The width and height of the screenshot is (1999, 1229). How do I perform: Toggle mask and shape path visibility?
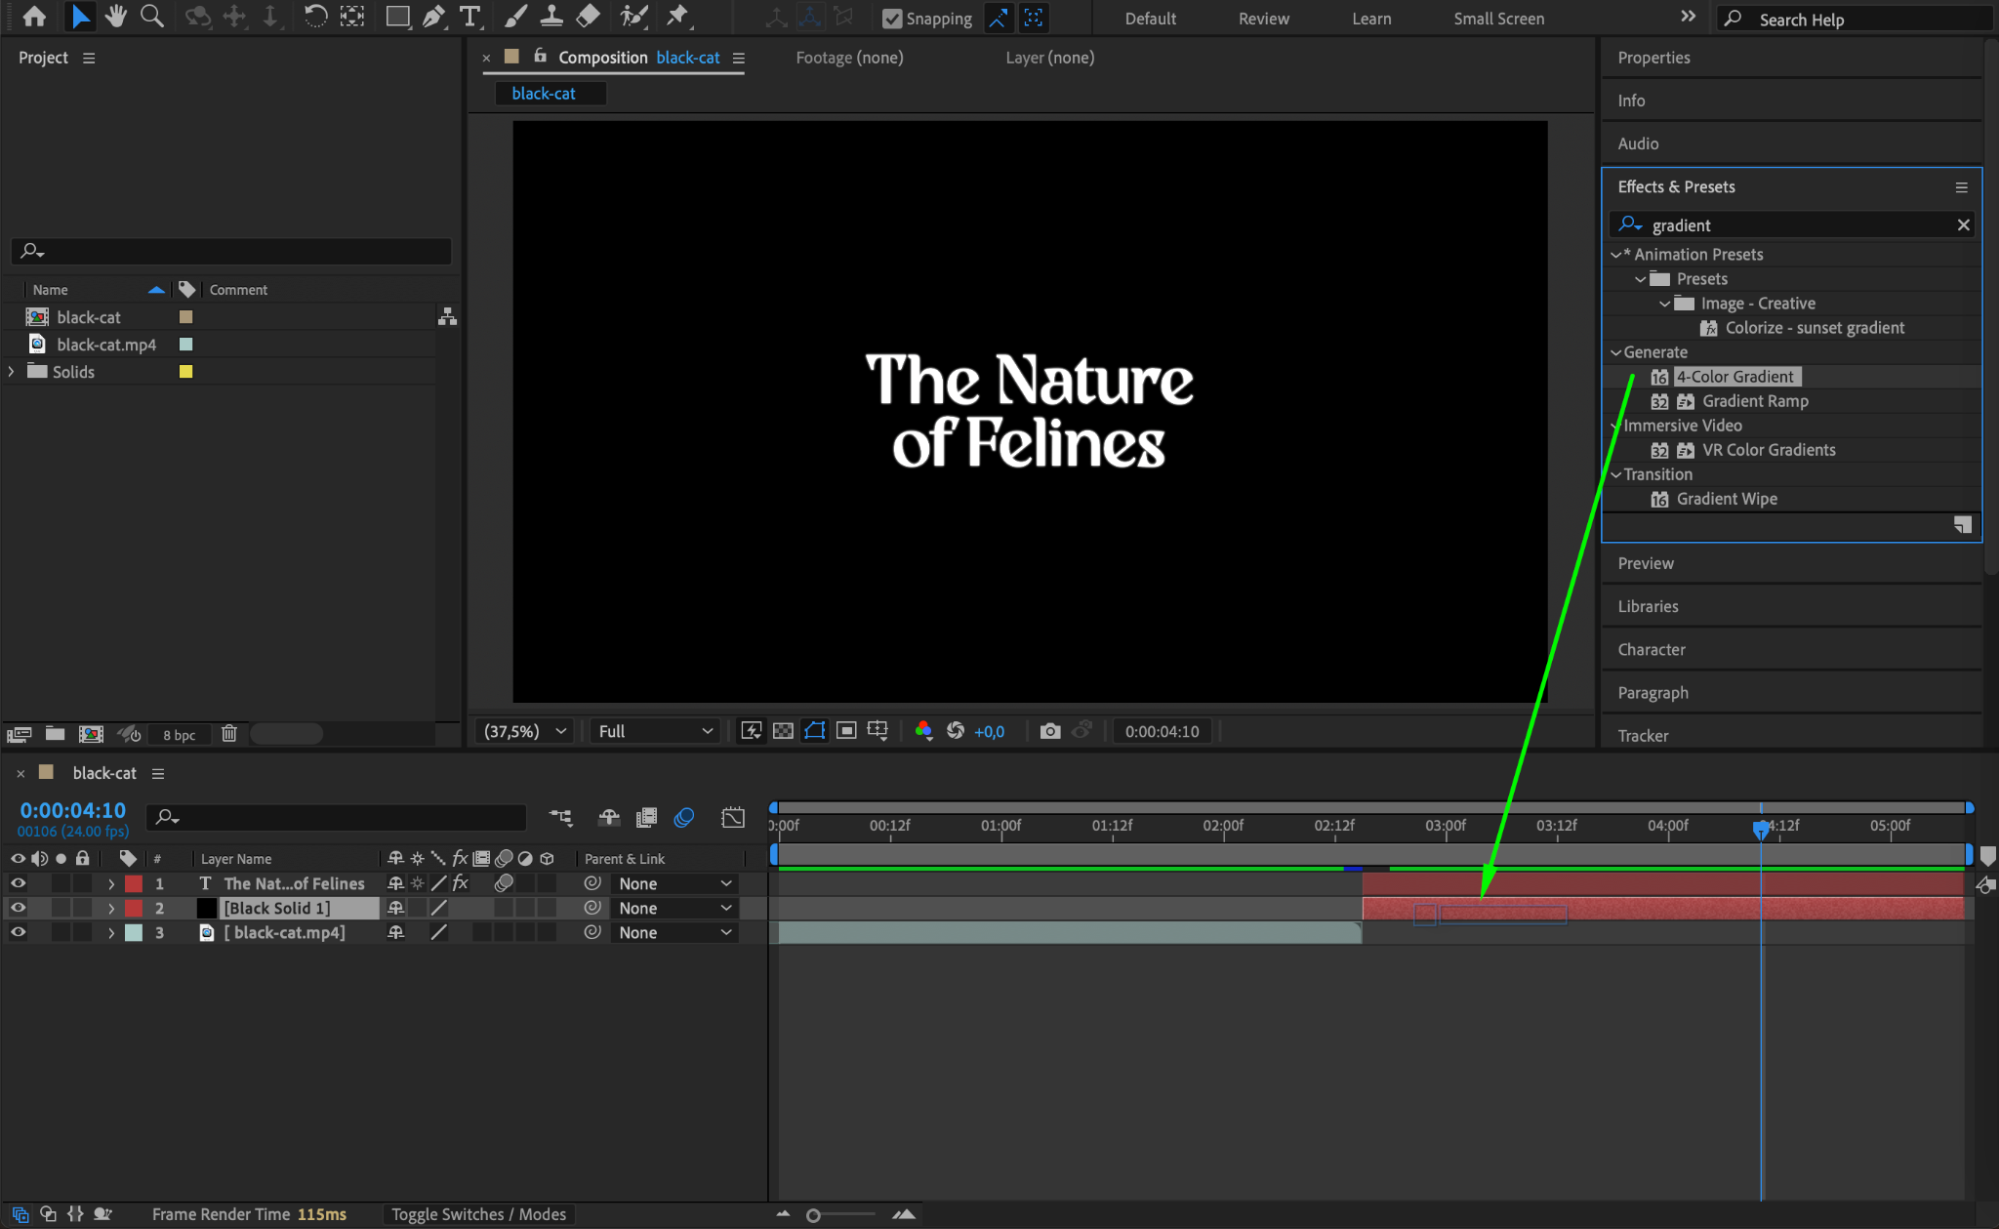(x=815, y=731)
